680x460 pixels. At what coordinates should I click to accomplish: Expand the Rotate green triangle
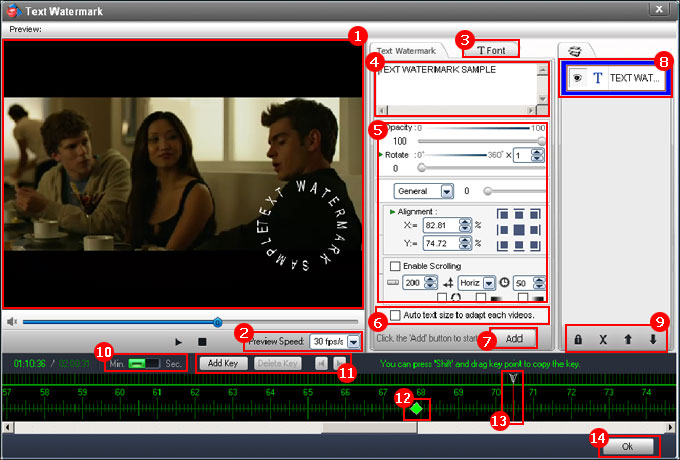(381, 155)
